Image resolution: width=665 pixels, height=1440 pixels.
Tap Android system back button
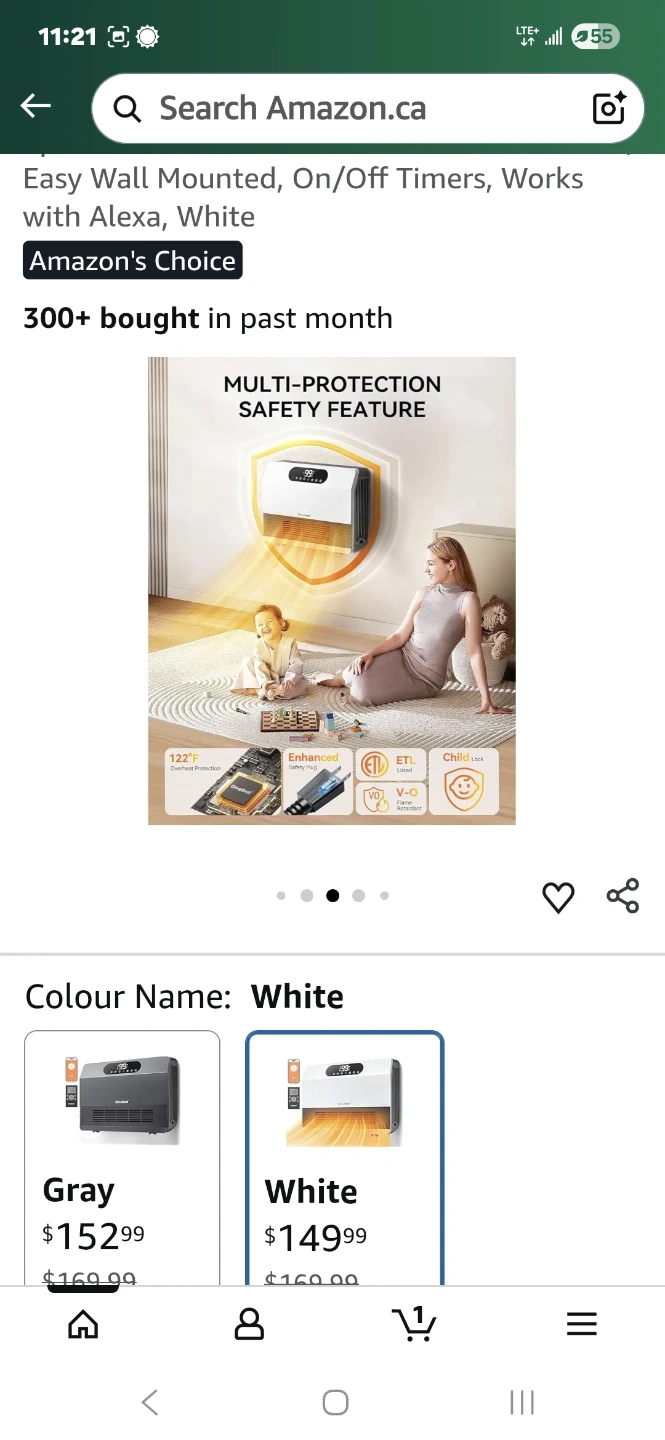(150, 1403)
